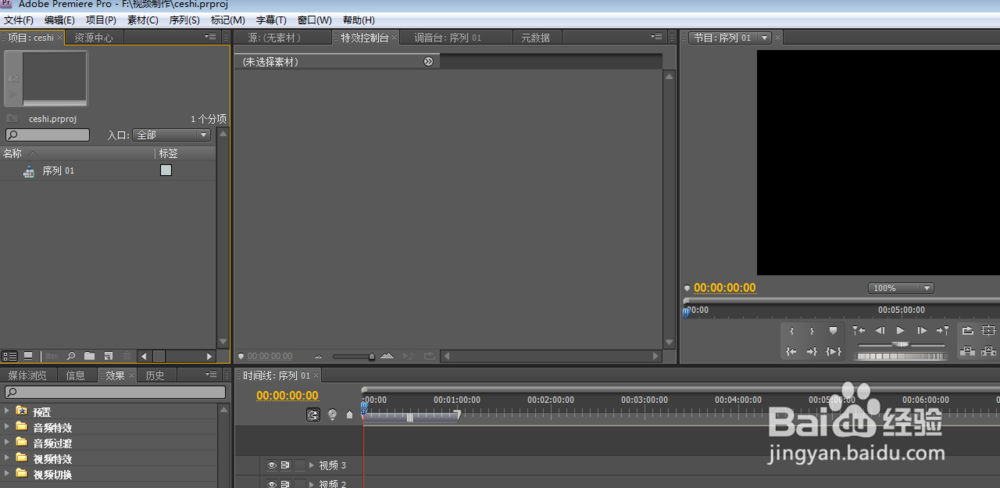
Task: Toggle track lock box on 视频 3
Action: coord(300,465)
